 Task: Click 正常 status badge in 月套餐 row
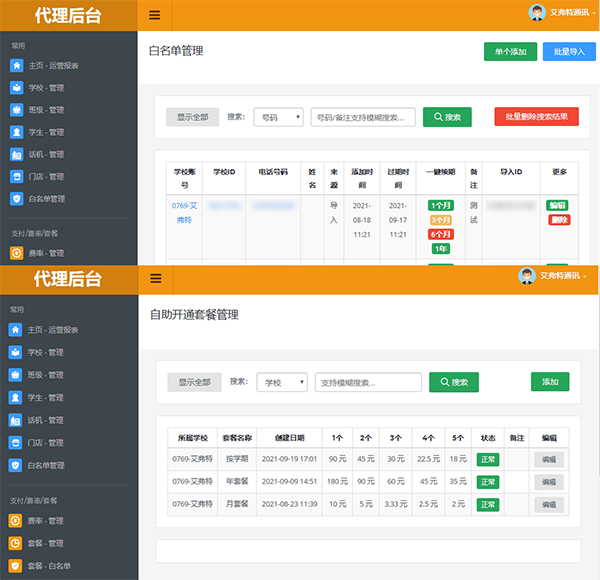[487, 504]
